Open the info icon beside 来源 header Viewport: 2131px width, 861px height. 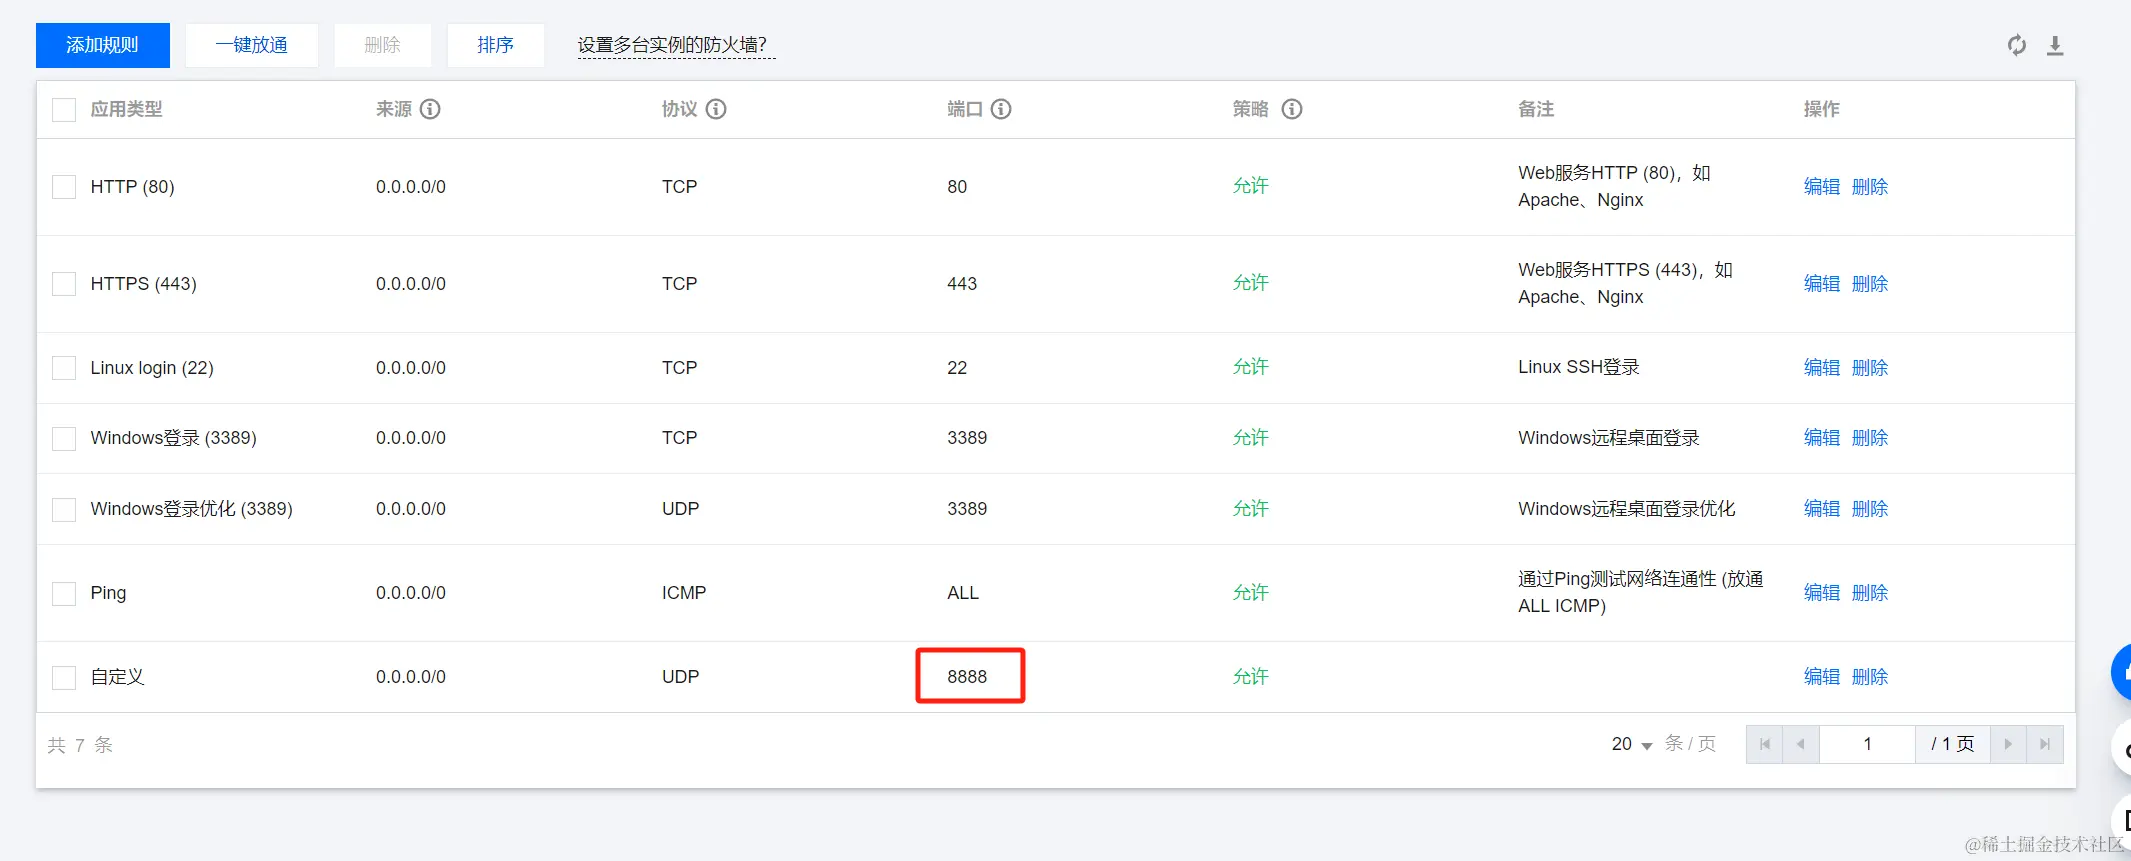(x=430, y=109)
